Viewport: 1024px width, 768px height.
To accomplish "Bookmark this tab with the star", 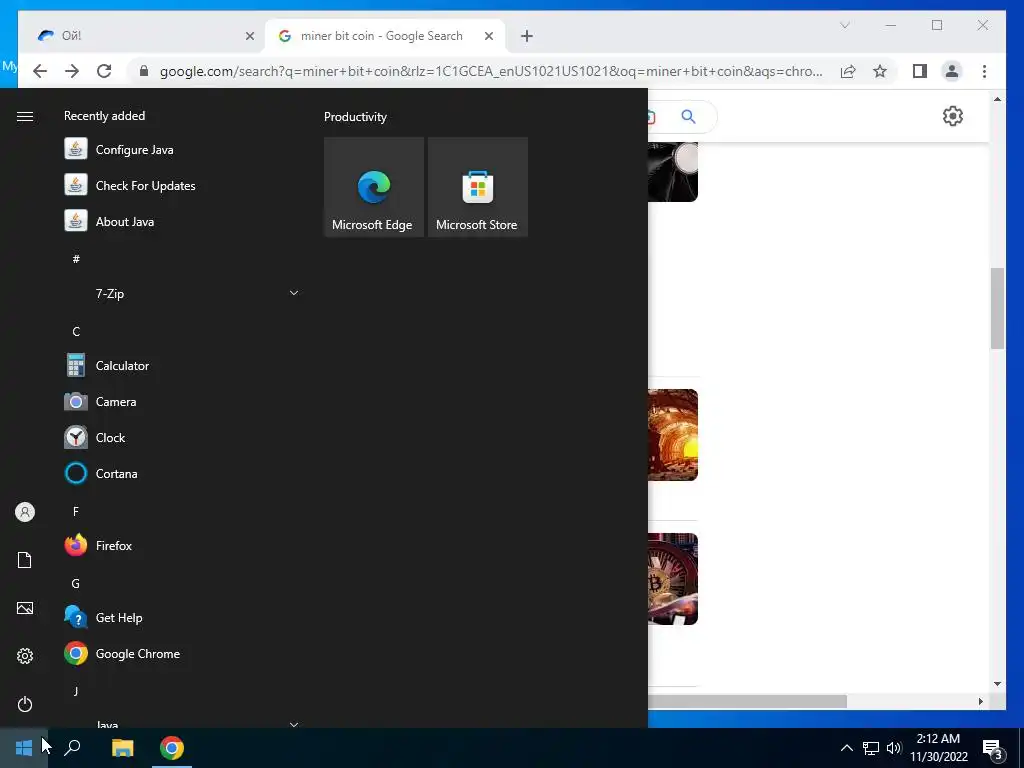I will coord(880,71).
